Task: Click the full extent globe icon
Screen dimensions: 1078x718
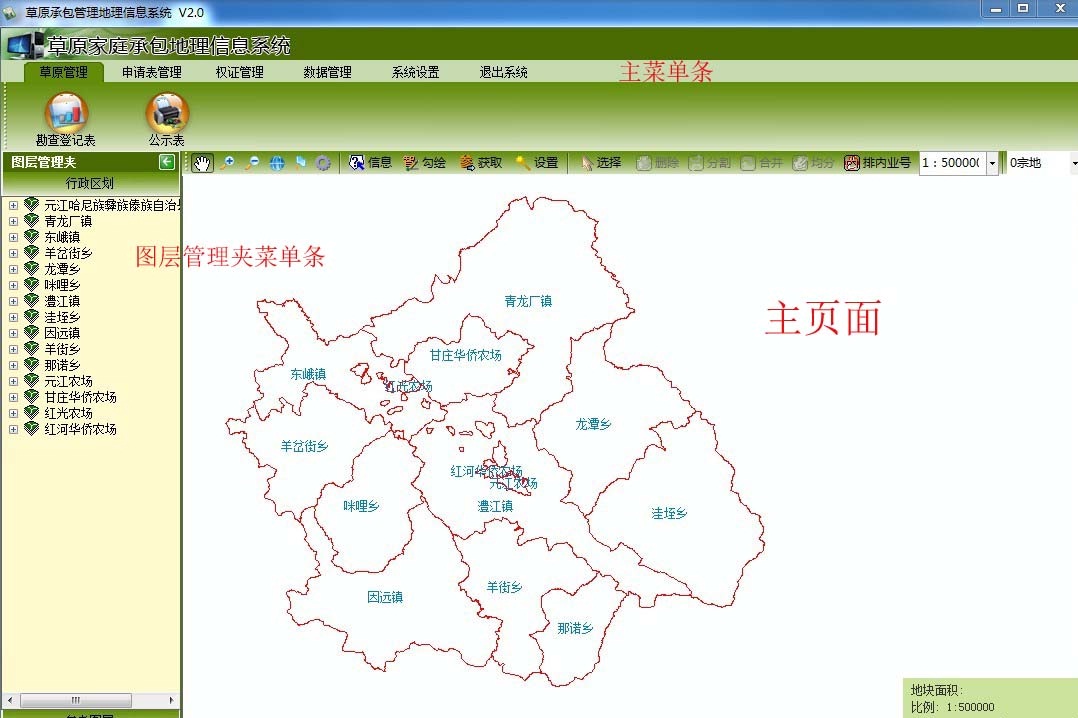Action: coord(277,163)
